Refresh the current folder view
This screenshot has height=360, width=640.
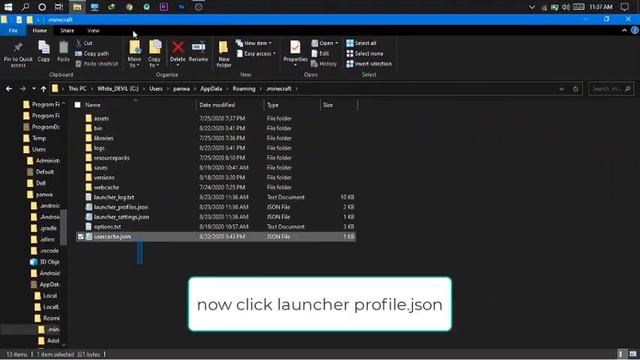coord(576,89)
